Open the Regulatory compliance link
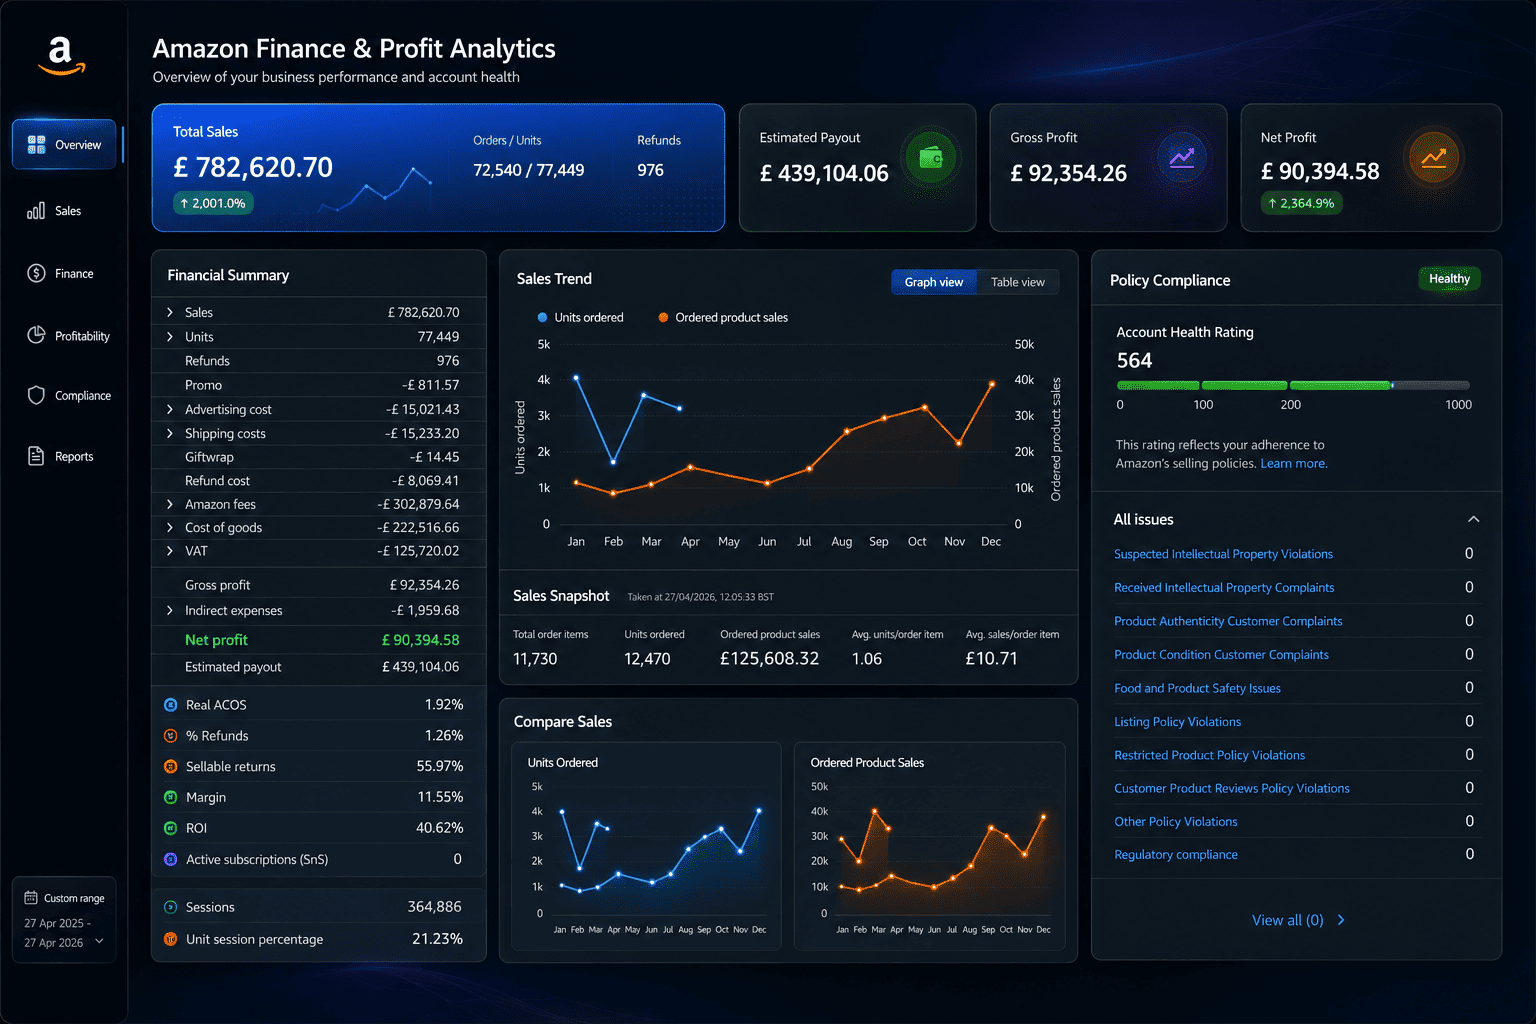This screenshot has height=1024, width=1536. [1176, 855]
